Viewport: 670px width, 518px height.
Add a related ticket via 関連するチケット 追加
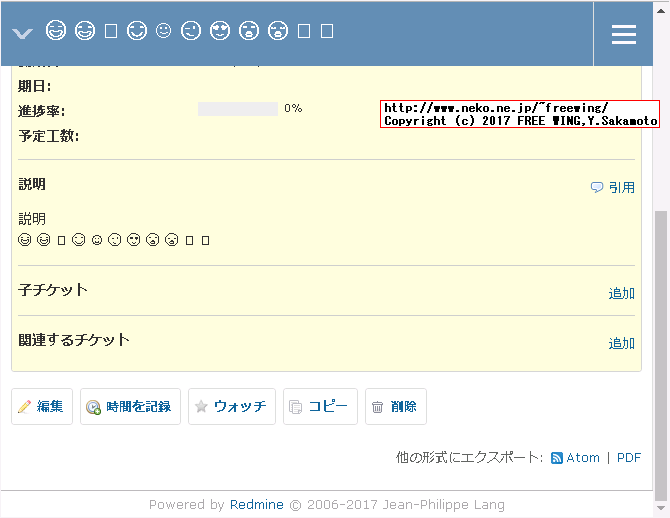coord(621,344)
